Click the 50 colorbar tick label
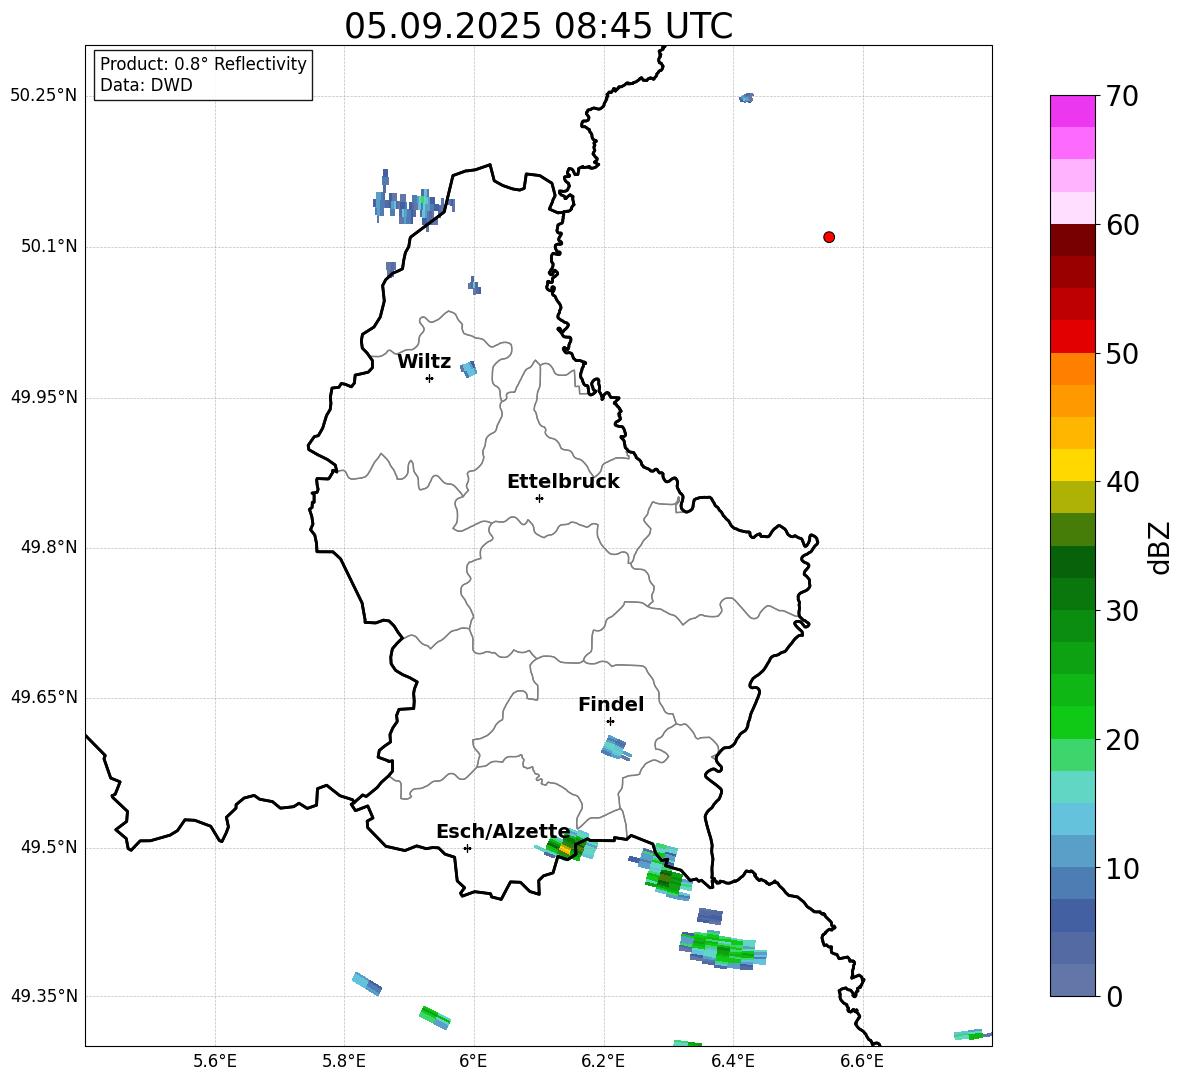Image resolution: width=1184 pixels, height=1081 pixels. pyautogui.click(x=1122, y=354)
